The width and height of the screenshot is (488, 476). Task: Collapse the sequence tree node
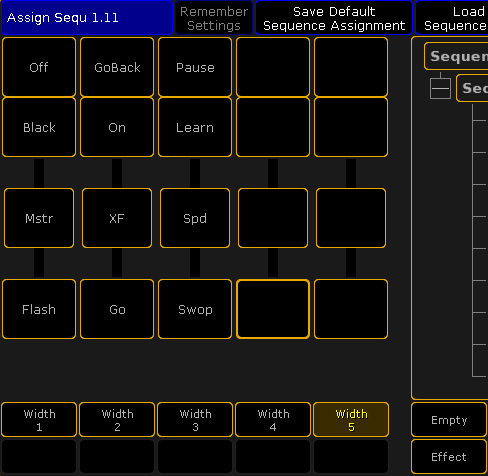(x=440, y=88)
